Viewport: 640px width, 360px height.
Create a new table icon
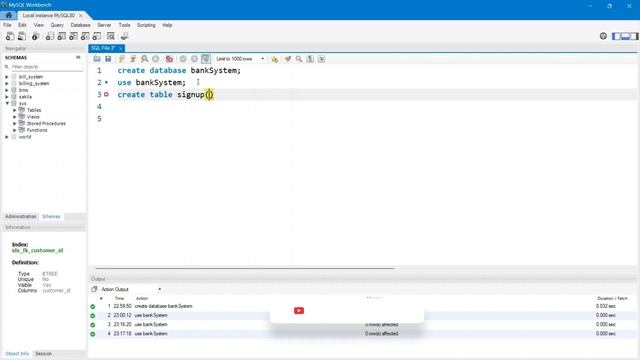[61, 36]
